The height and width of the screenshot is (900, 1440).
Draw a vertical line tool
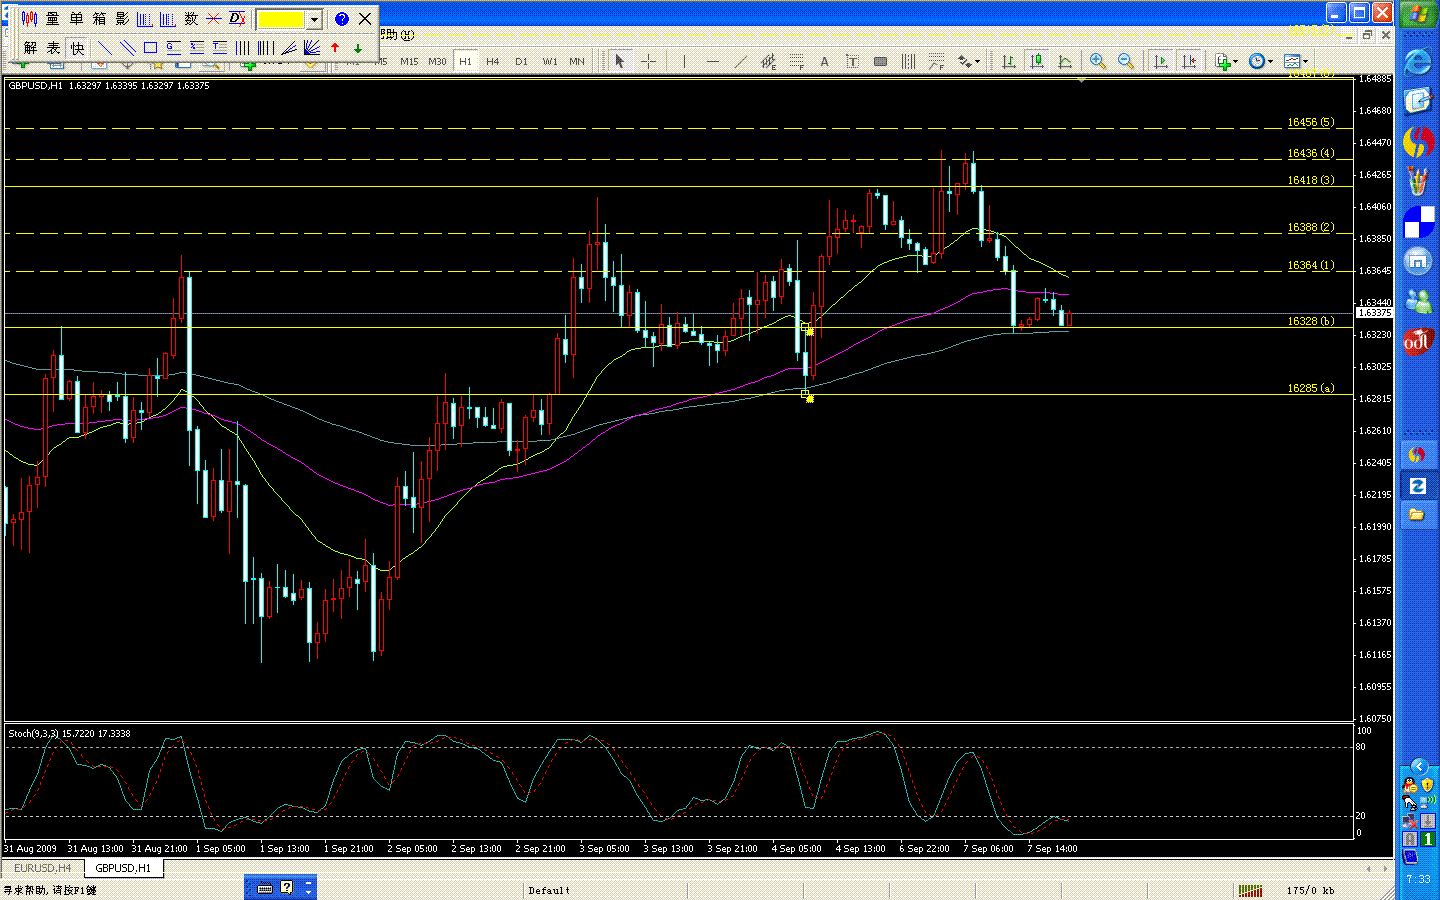(x=684, y=62)
